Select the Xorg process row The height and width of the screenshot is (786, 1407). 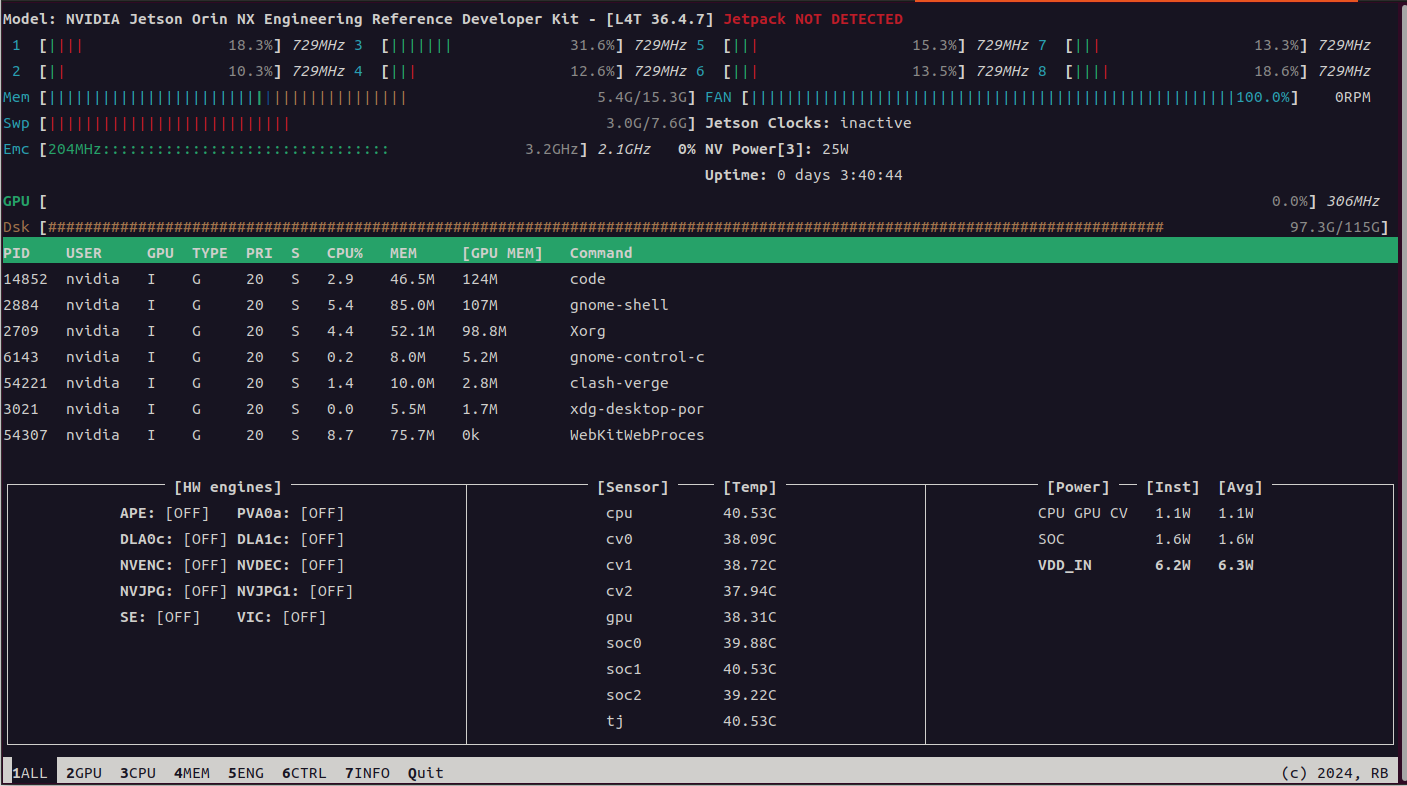(699, 331)
